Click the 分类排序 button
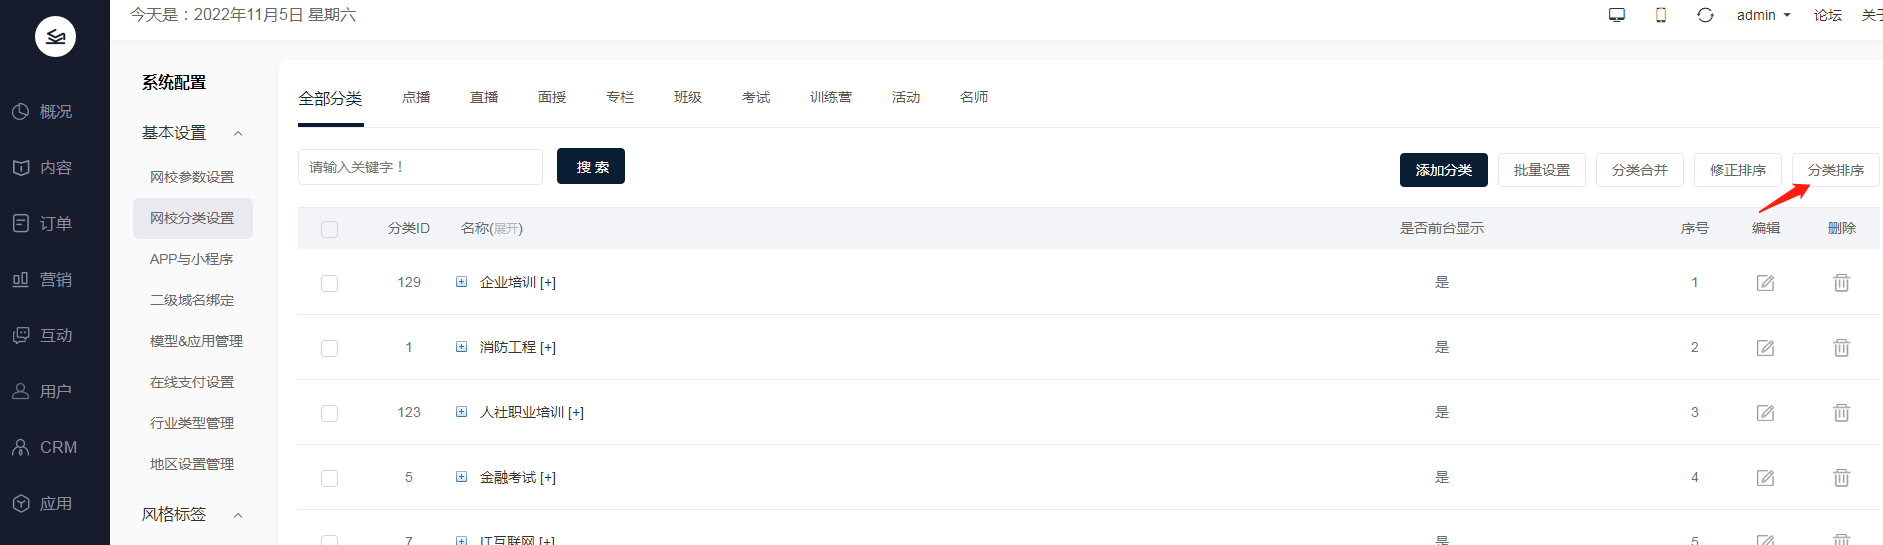 point(1835,170)
